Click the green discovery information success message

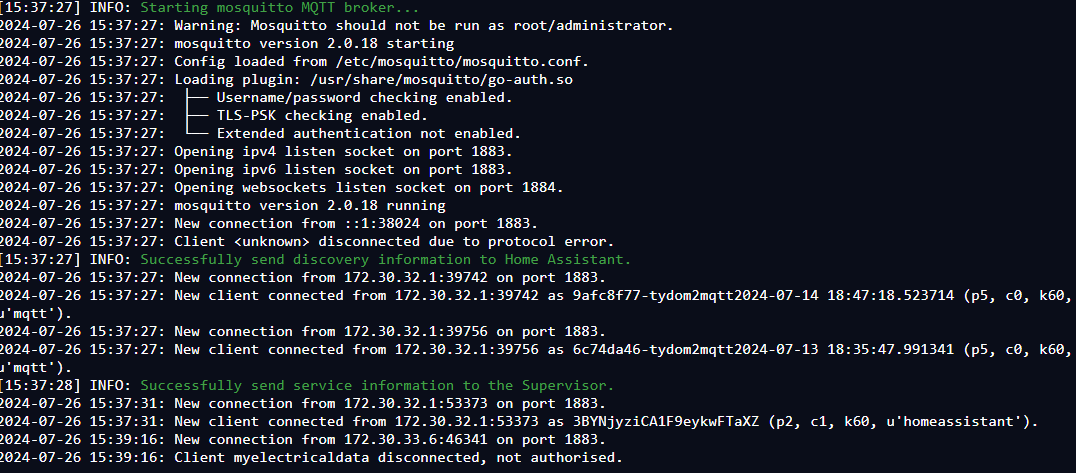(x=385, y=259)
